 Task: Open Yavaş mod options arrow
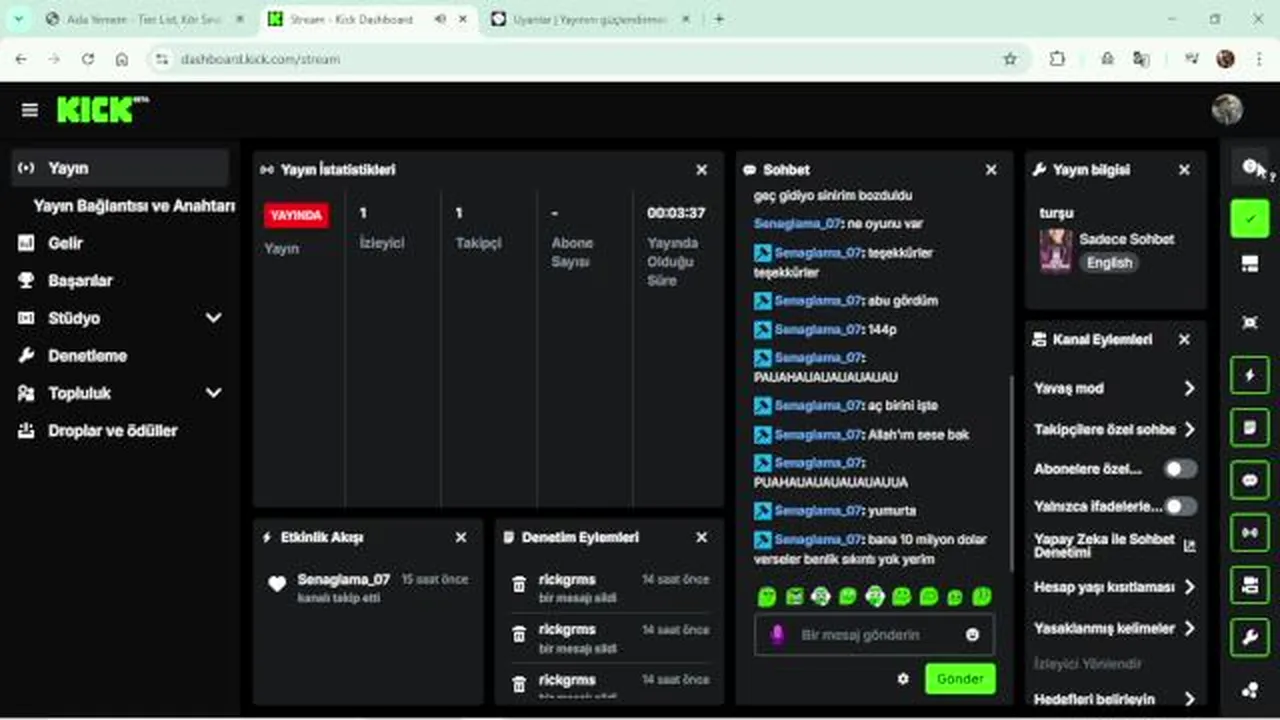coord(1189,388)
